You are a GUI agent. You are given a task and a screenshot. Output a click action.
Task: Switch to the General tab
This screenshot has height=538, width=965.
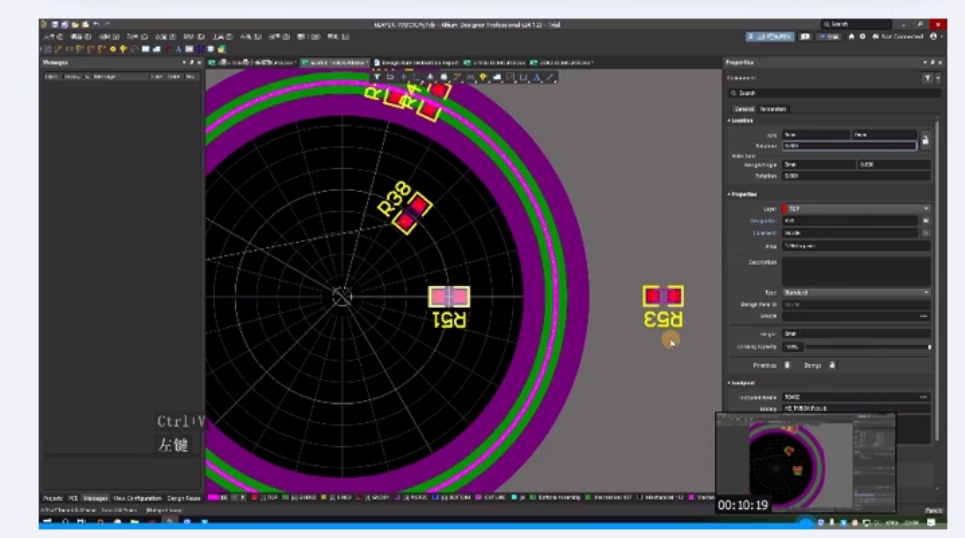point(744,109)
